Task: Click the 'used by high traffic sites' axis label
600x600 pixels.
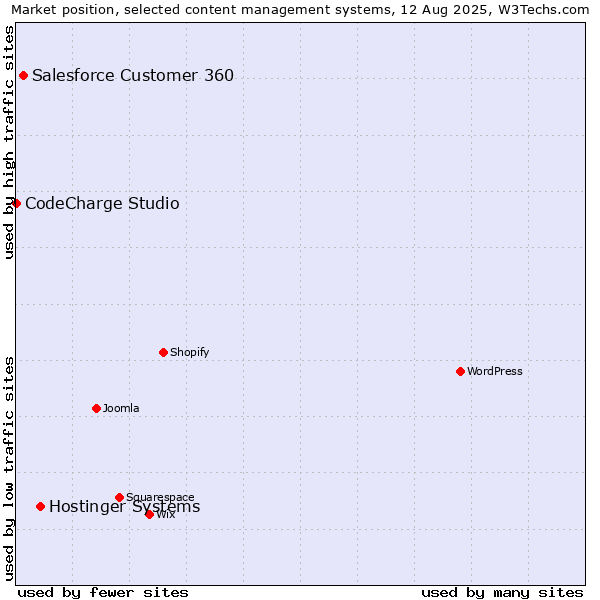Action: pyautogui.click(x=8, y=142)
